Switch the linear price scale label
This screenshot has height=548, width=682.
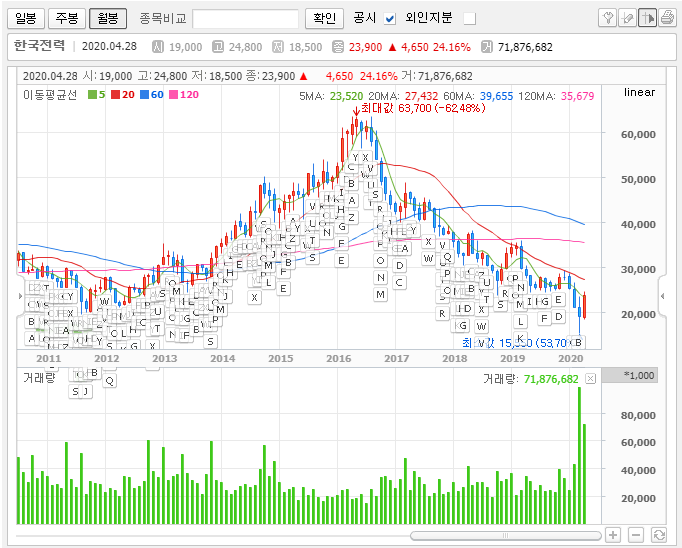(639, 92)
